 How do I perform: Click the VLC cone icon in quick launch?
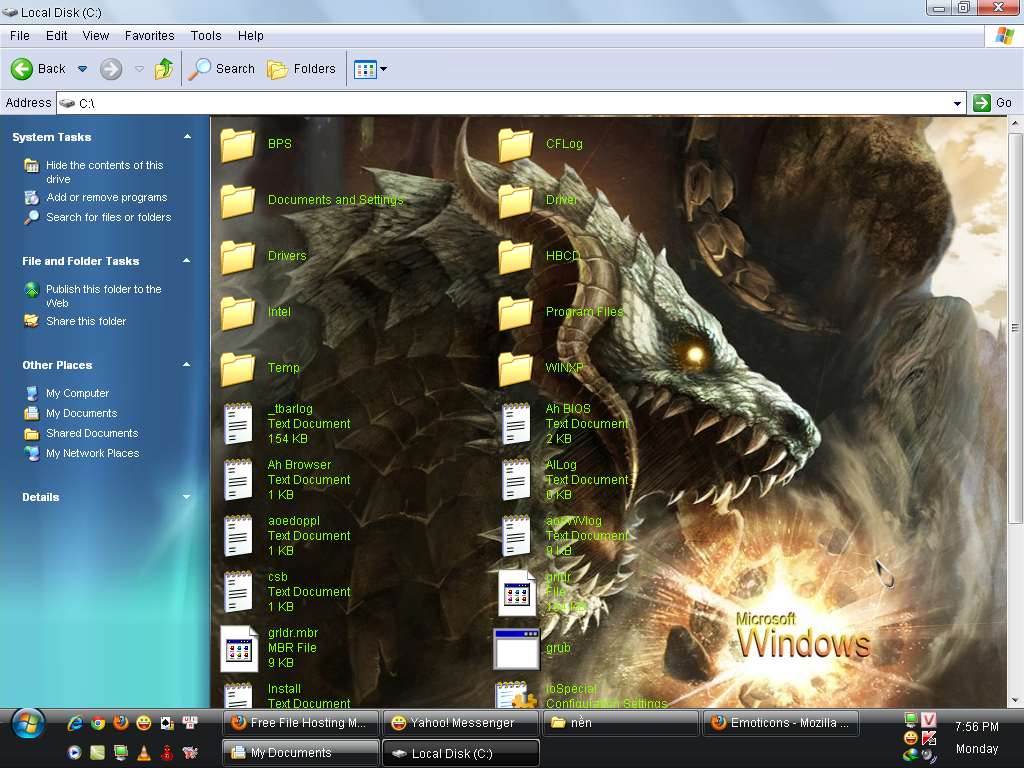(143, 751)
